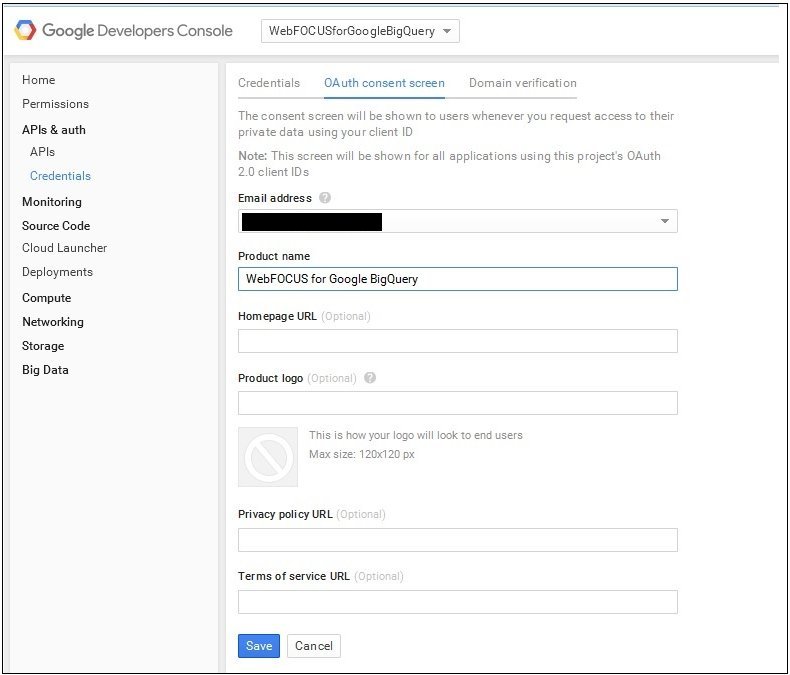Focus the Privacy policy URL field

457,540
